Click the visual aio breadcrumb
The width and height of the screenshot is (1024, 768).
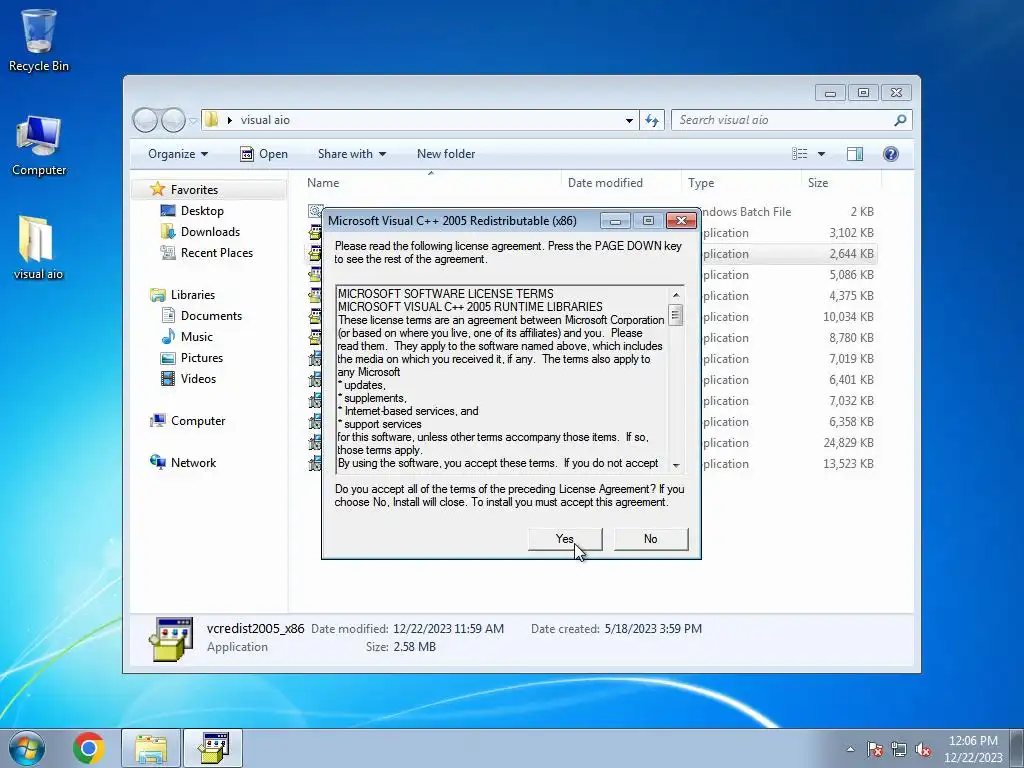[265, 120]
